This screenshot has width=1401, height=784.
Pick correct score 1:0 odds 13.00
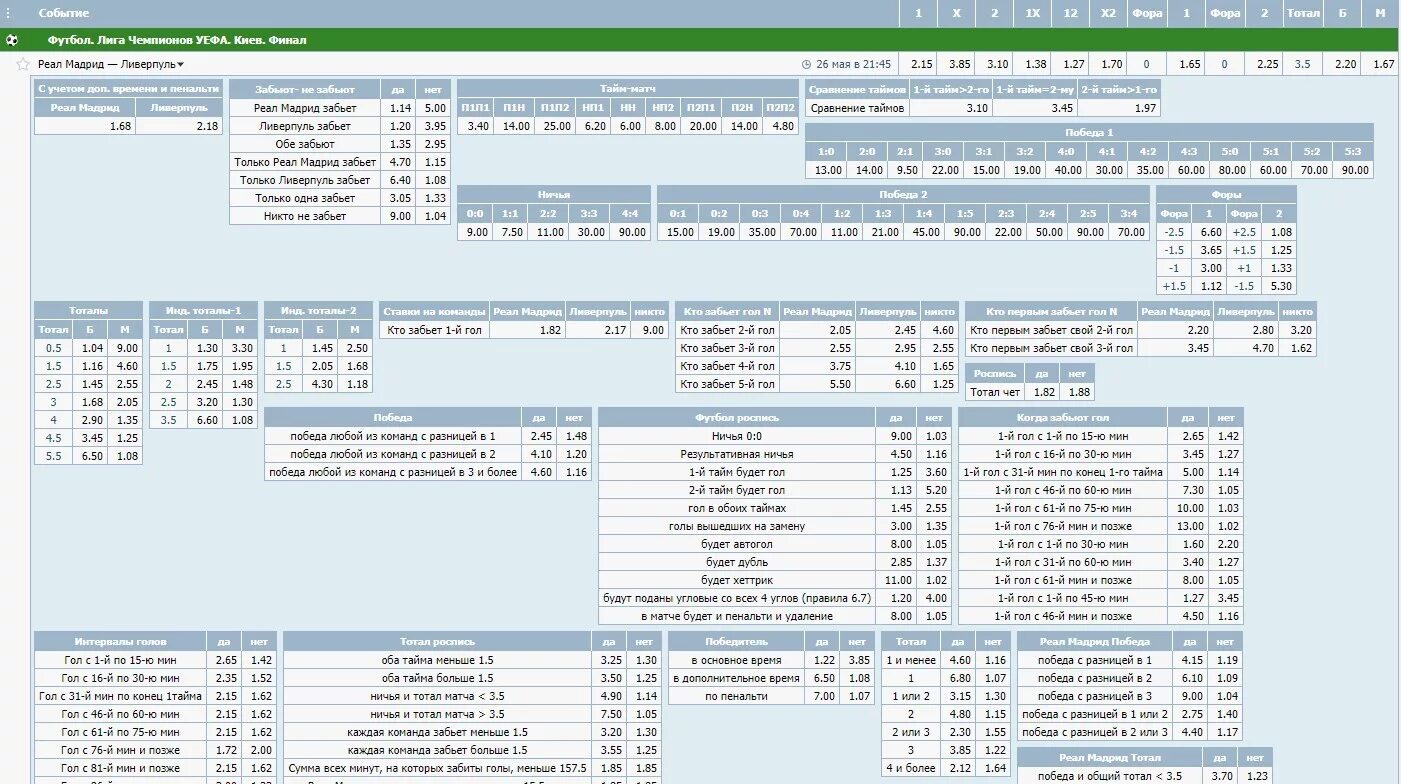(828, 170)
